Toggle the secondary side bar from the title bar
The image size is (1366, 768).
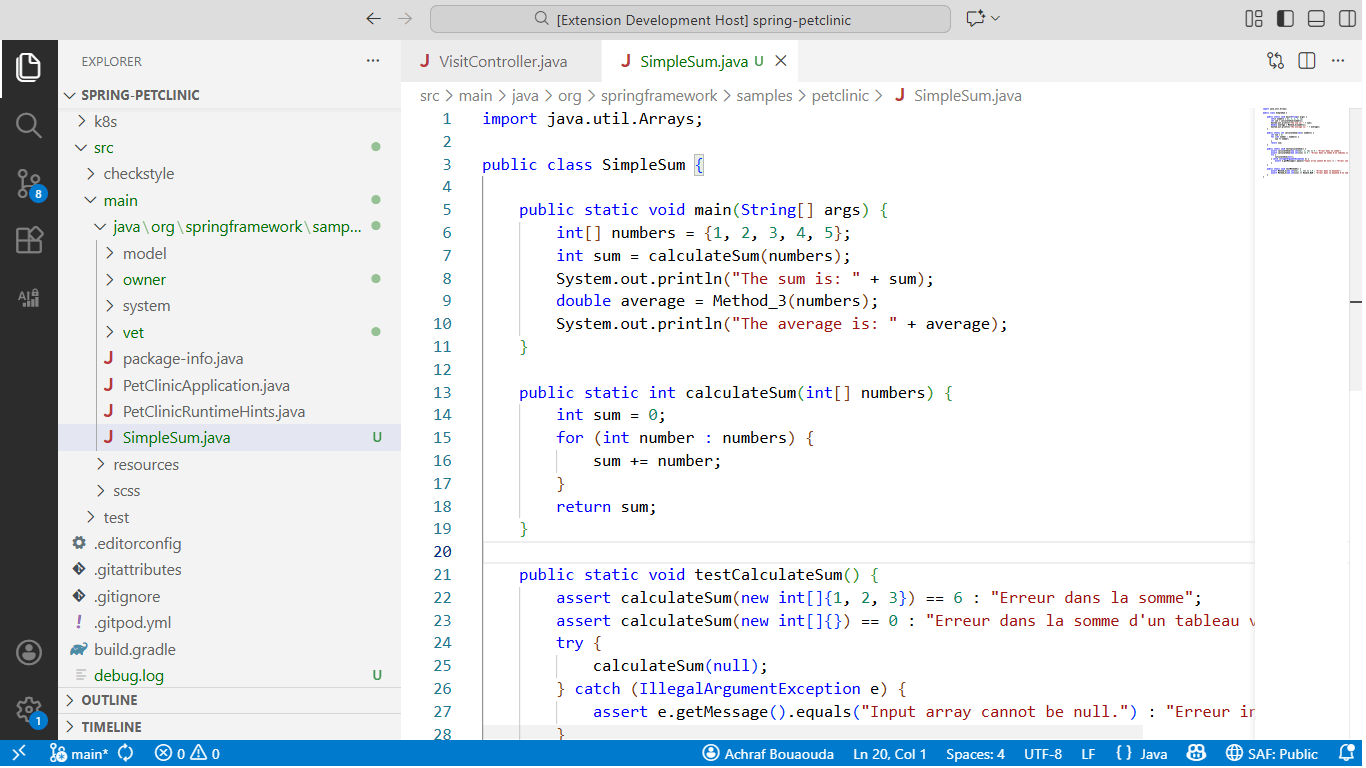(1346, 18)
